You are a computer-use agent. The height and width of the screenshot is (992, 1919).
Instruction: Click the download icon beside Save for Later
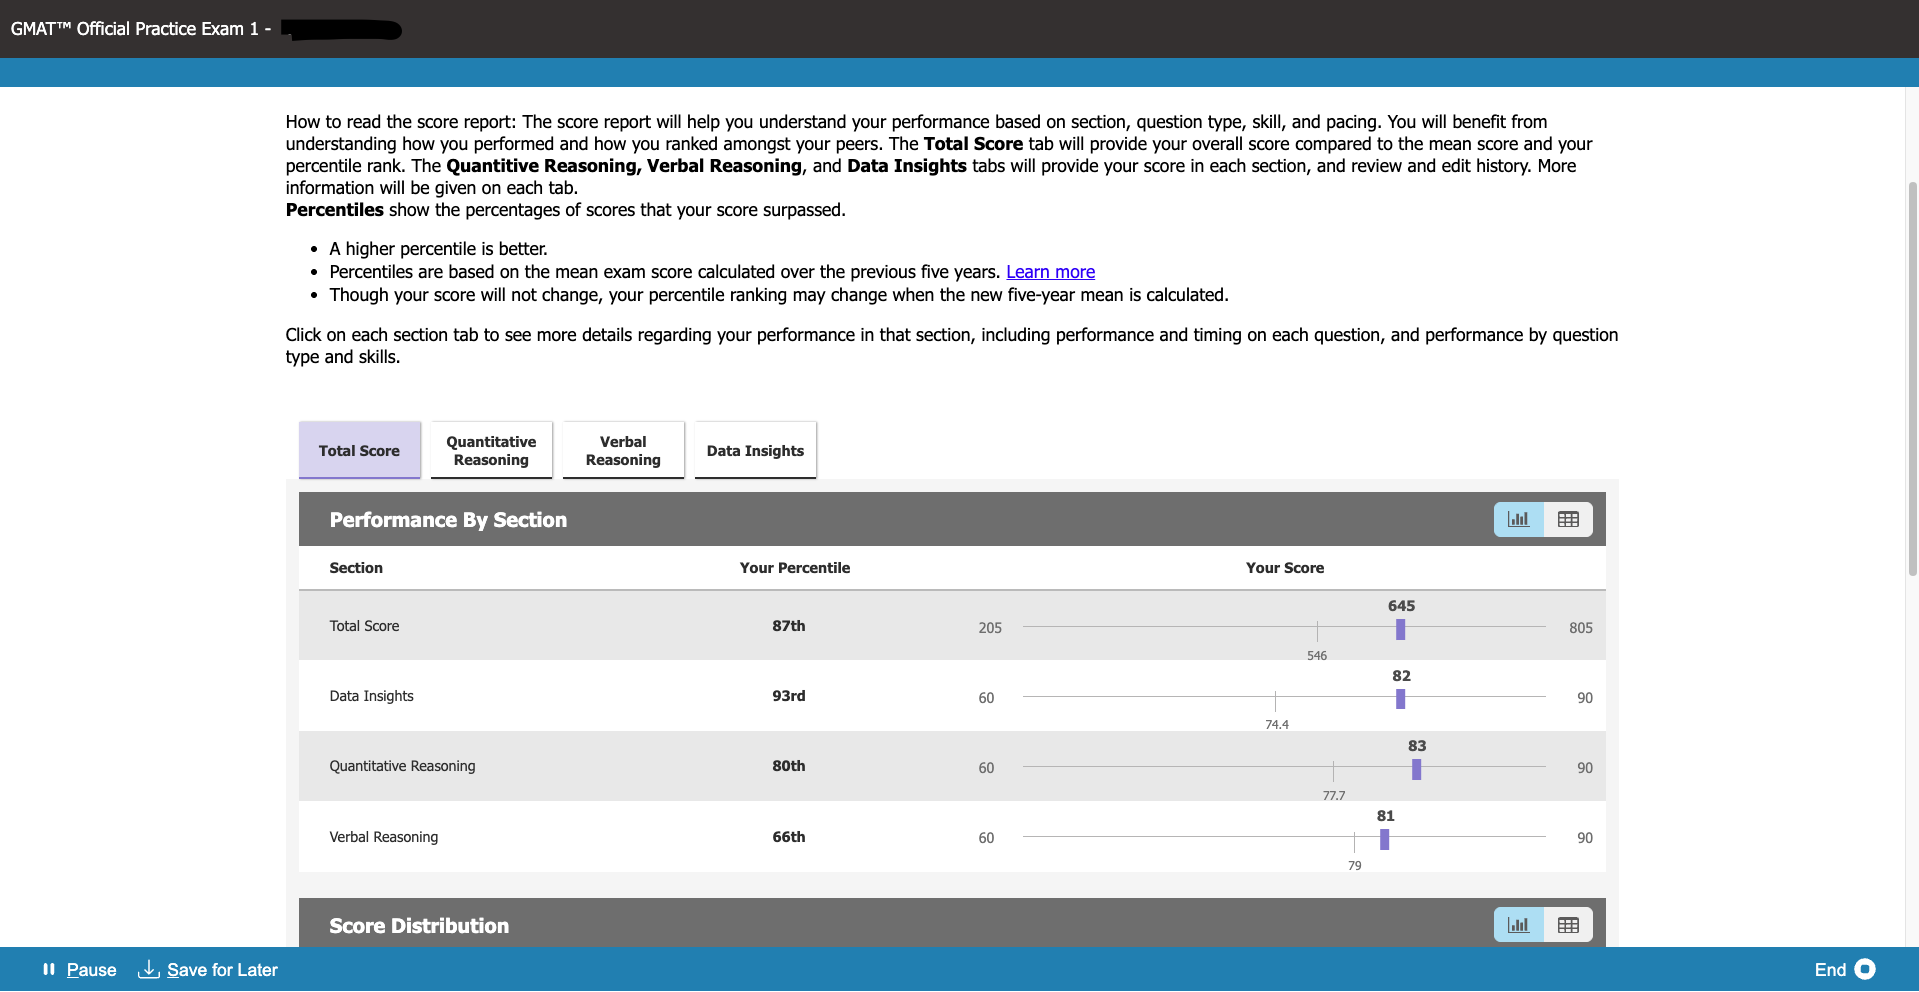tap(148, 969)
